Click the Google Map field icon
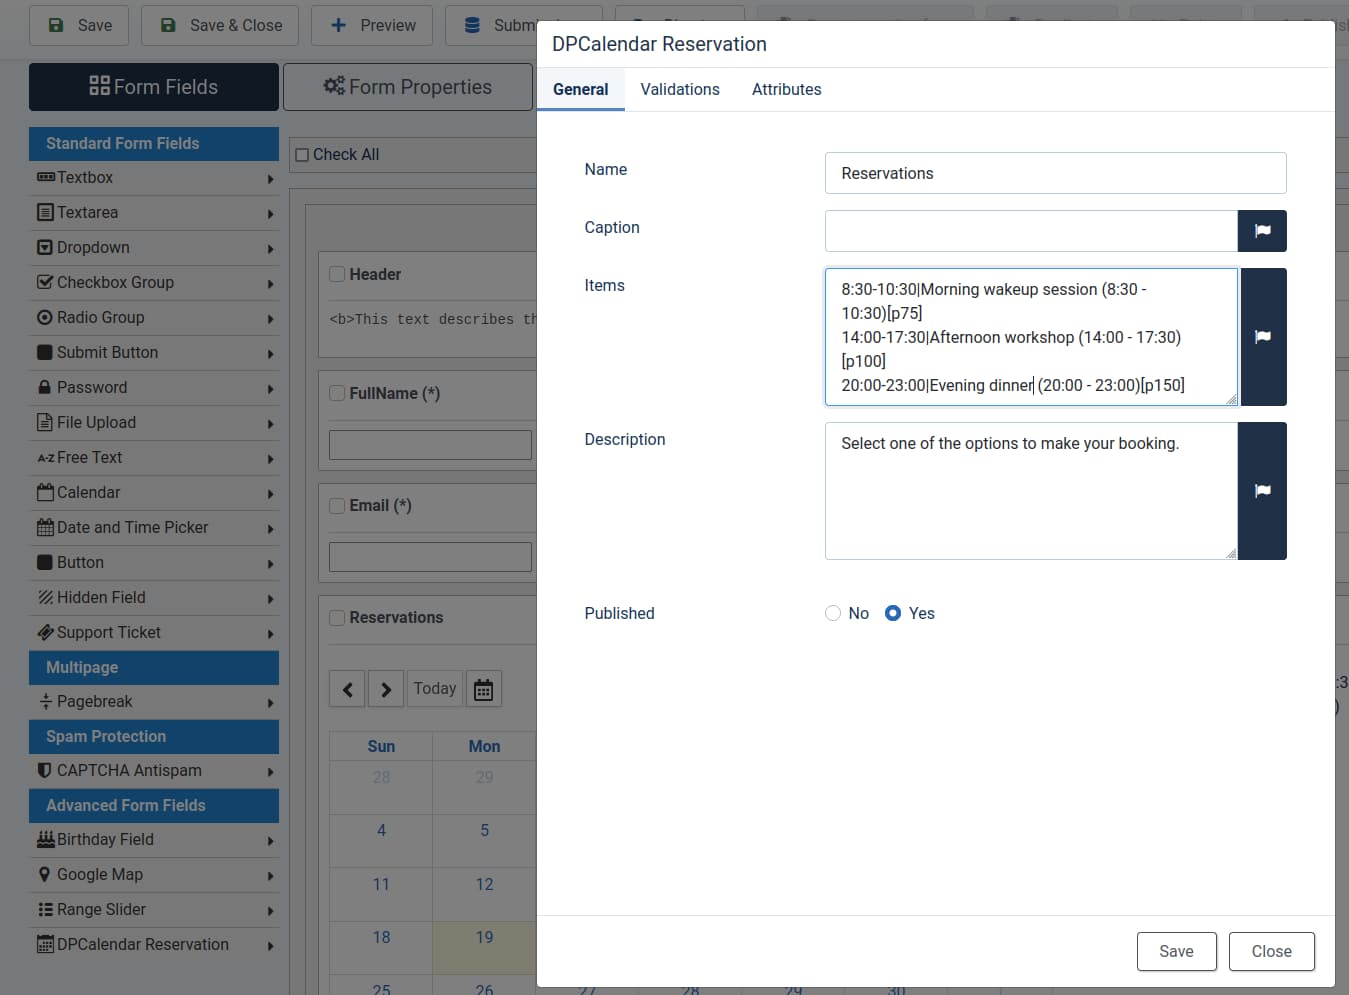Image resolution: width=1349 pixels, height=995 pixels. (x=44, y=875)
